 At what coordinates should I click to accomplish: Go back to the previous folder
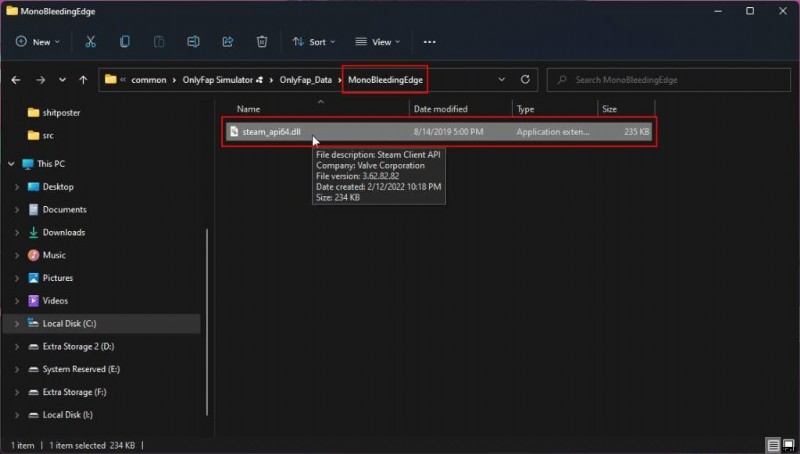(x=16, y=80)
